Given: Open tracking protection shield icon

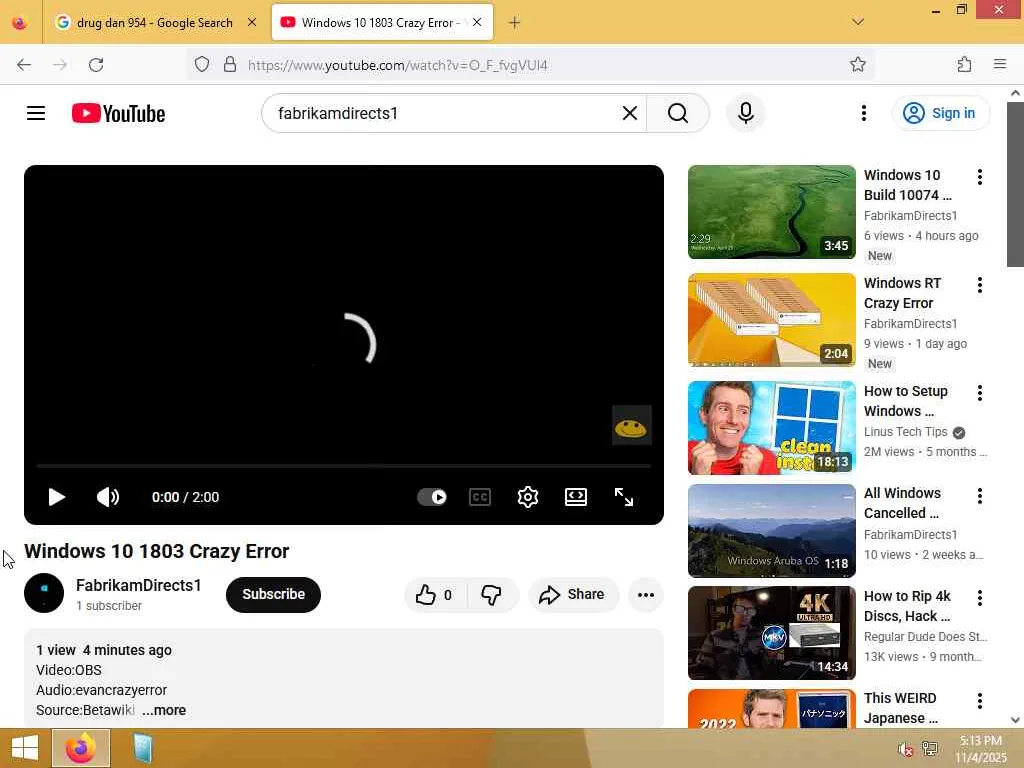Looking at the screenshot, I should (x=202, y=64).
